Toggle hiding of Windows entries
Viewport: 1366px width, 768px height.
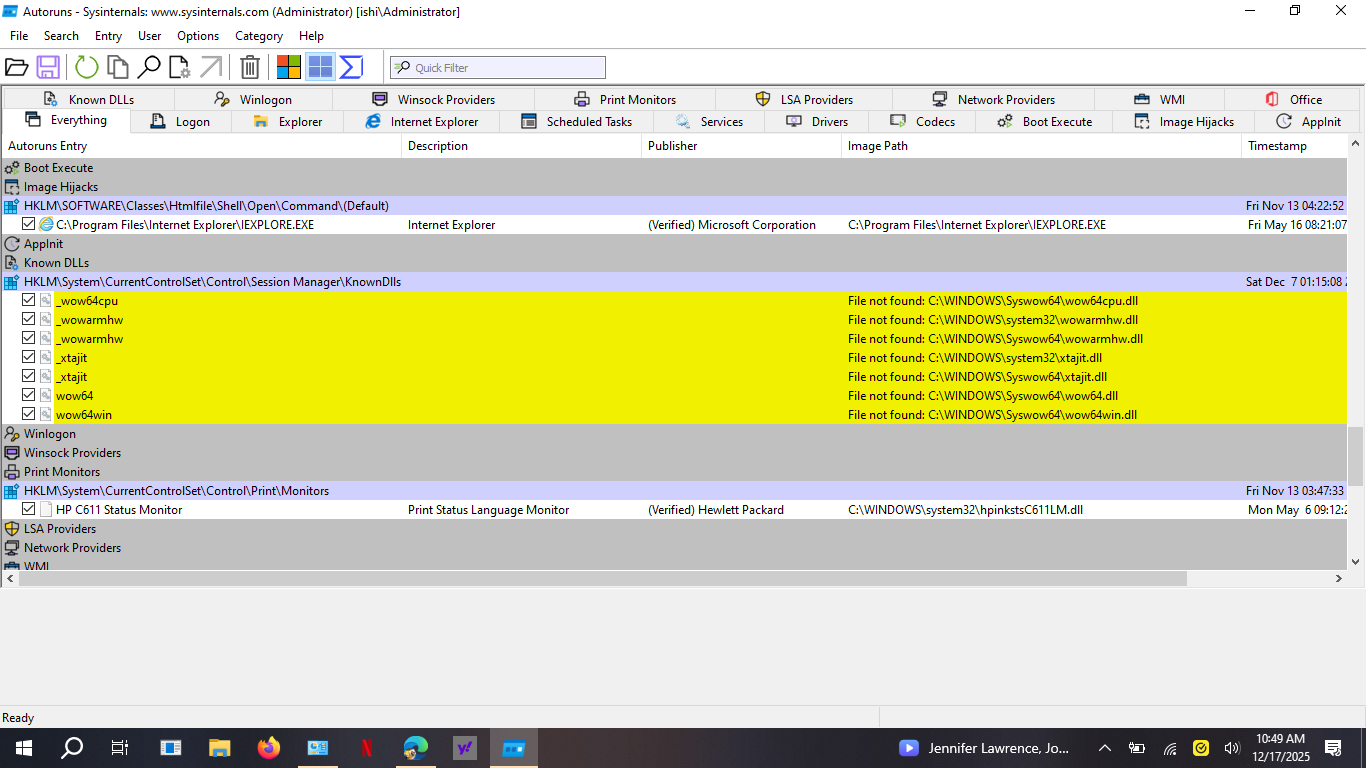pos(319,67)
